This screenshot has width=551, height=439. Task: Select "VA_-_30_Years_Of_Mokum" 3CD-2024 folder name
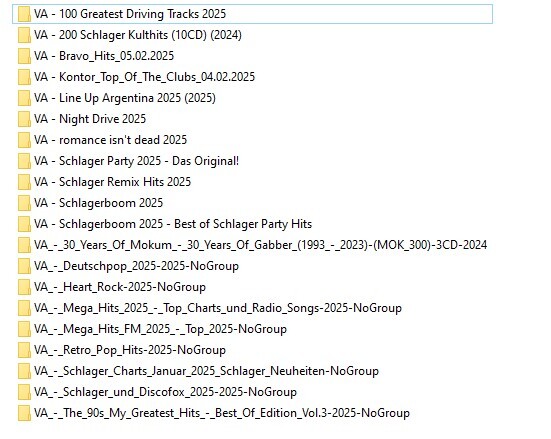point(260,245)
